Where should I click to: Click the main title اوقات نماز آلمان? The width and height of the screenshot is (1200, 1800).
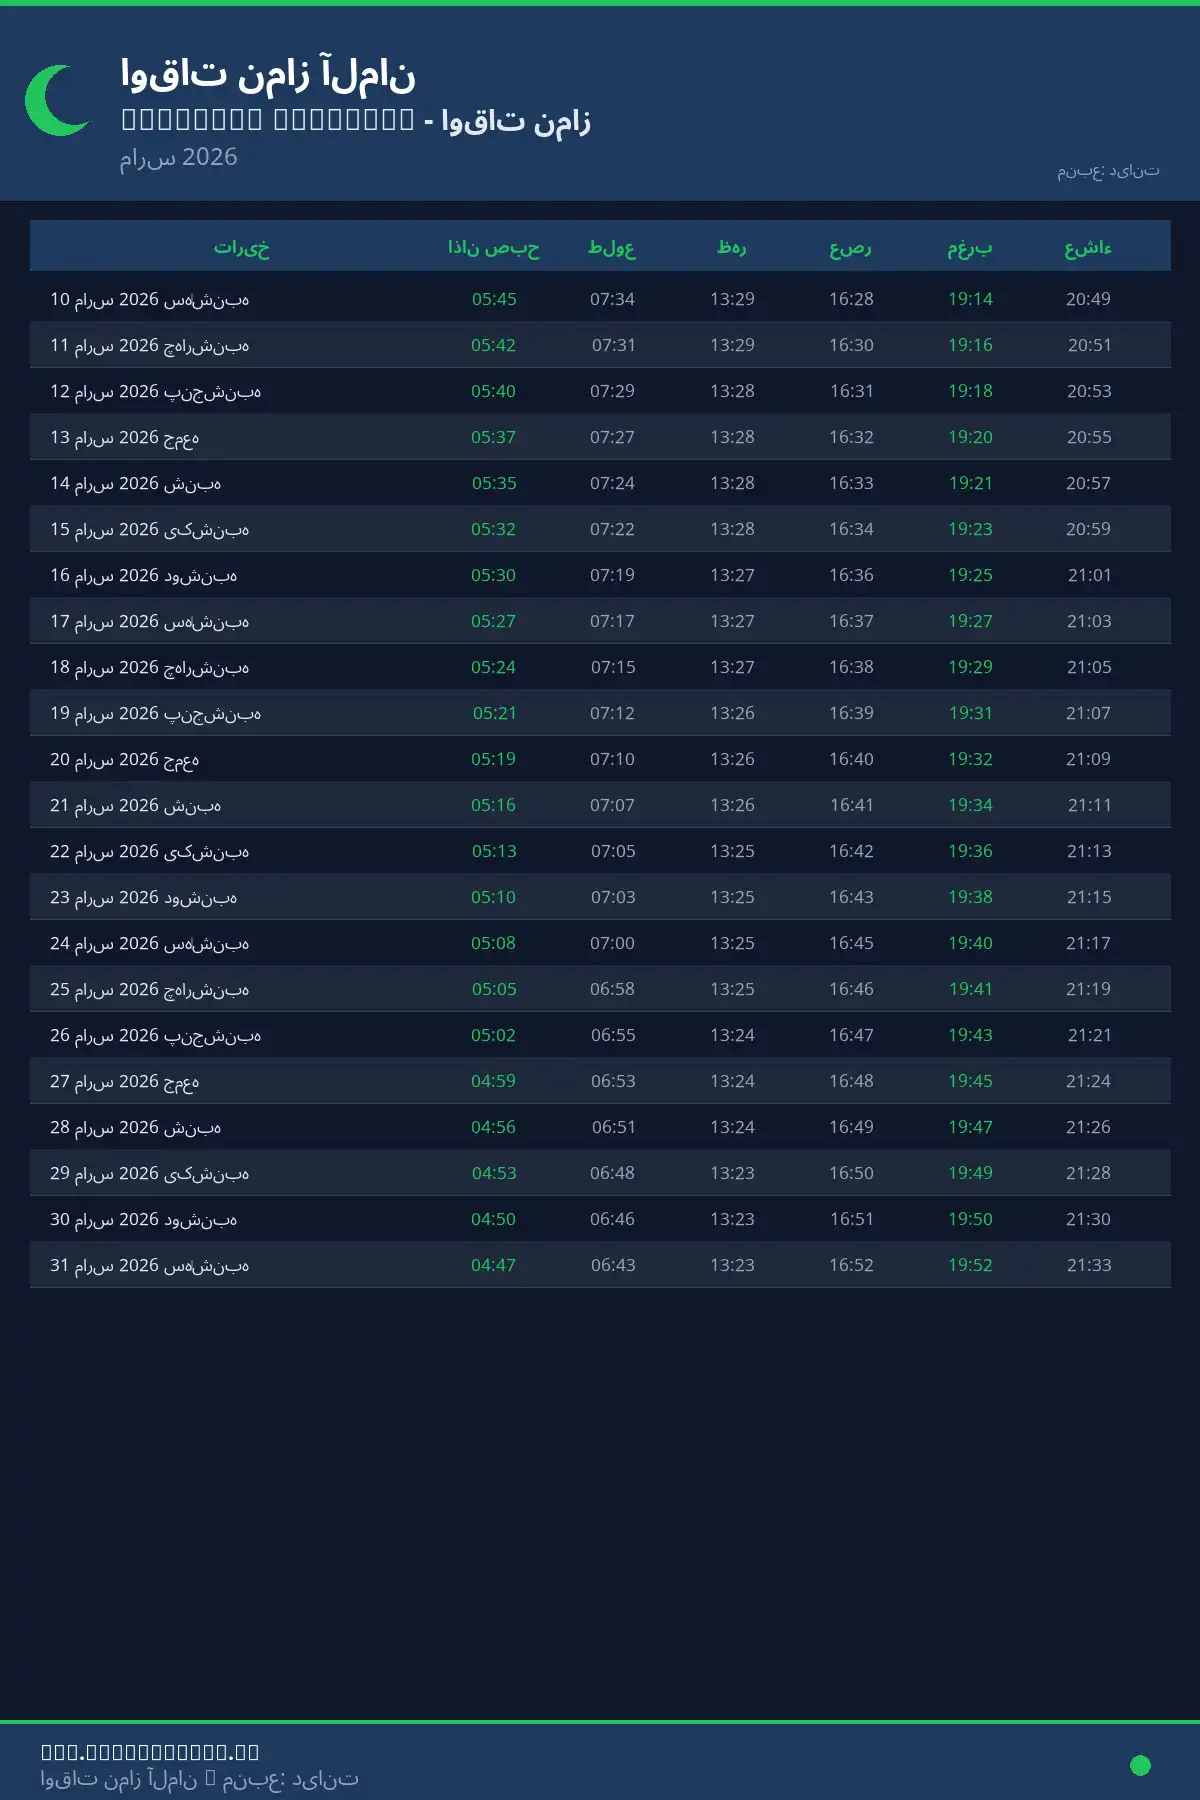268,75
